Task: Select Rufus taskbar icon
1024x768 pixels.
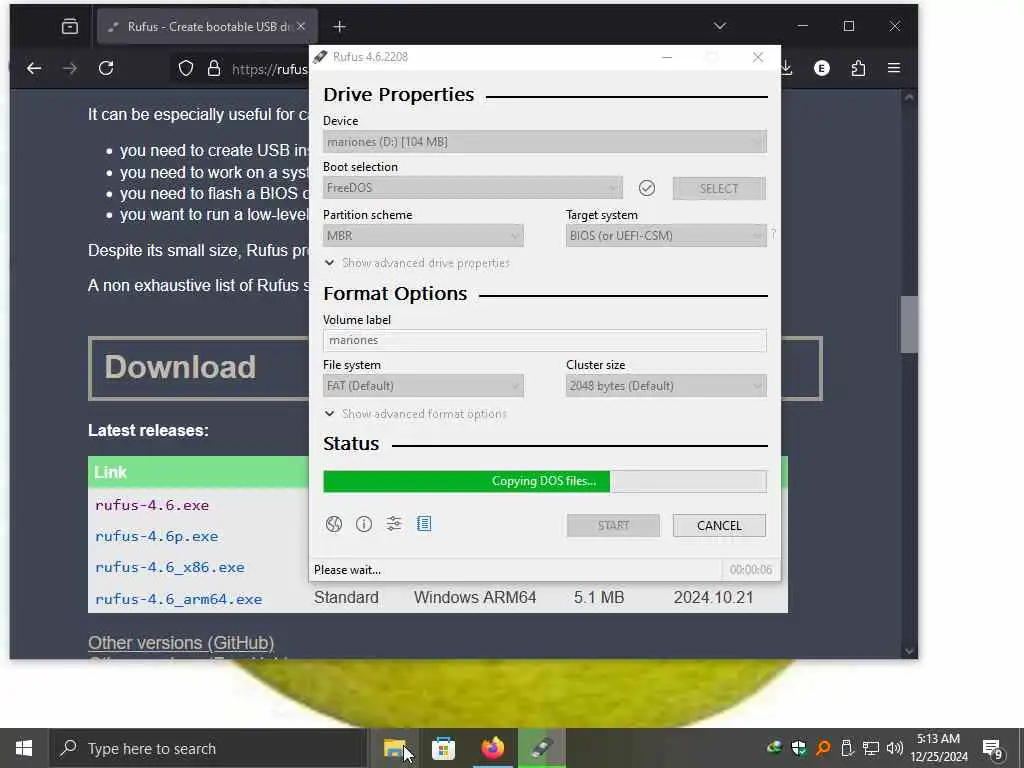Action: click(x=542, y=748)
